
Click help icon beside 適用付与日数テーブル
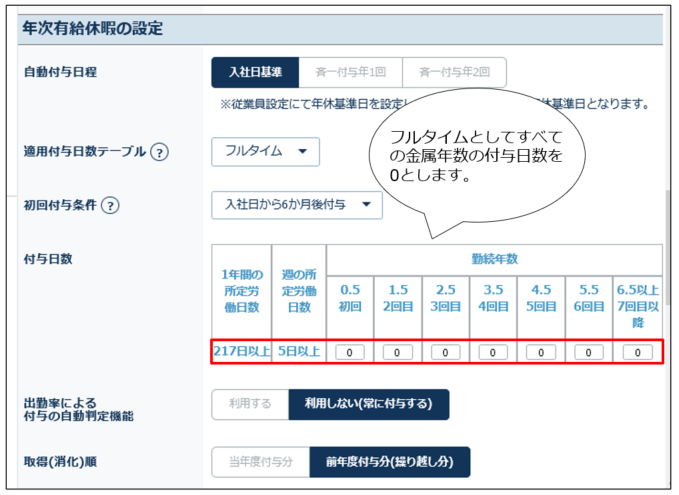[159, 152]
